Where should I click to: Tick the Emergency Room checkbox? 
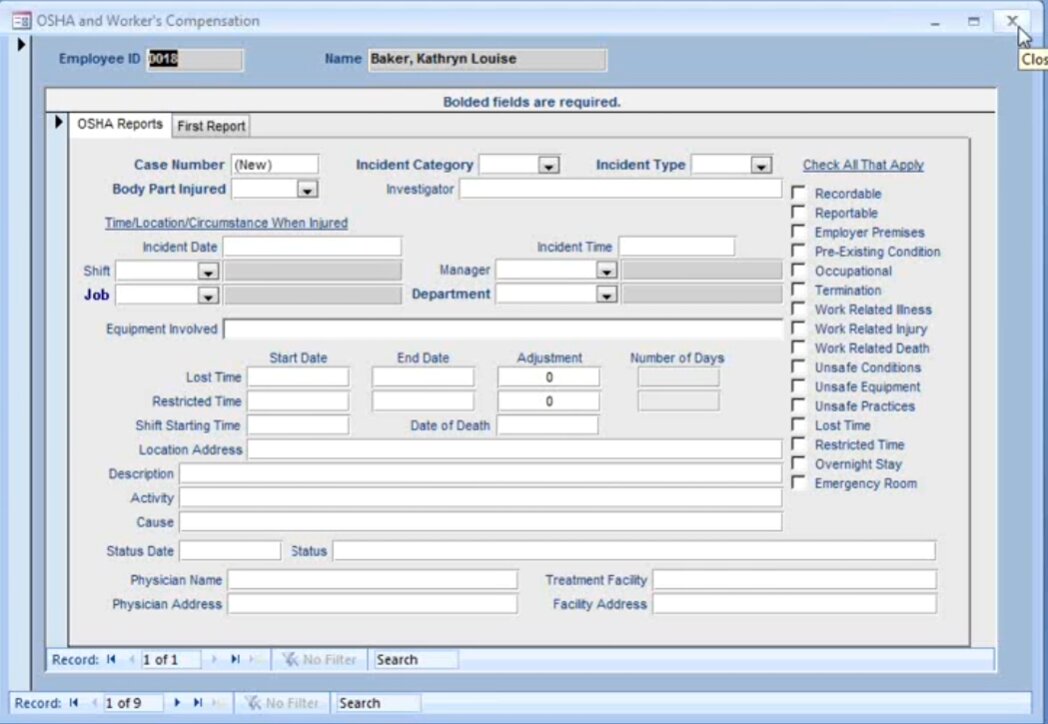798,483
